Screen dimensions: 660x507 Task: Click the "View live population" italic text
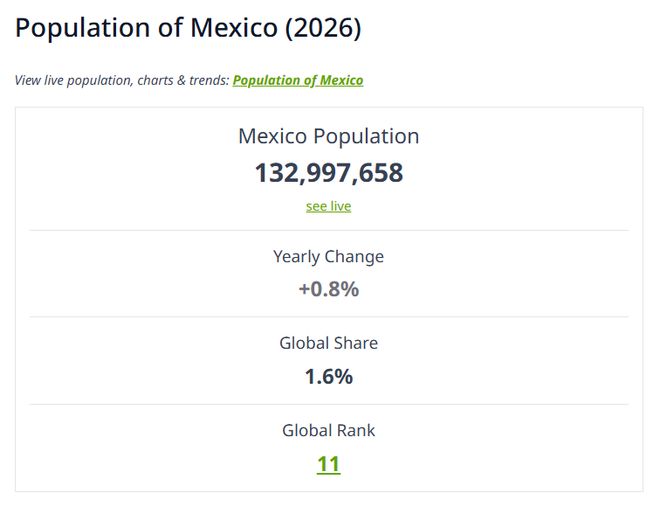point(72,80)
